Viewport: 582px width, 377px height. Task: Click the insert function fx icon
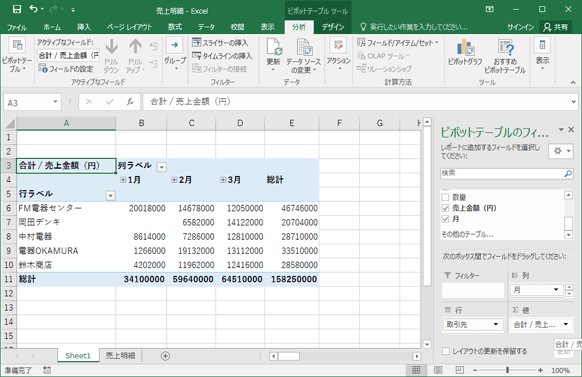[130, 102]
